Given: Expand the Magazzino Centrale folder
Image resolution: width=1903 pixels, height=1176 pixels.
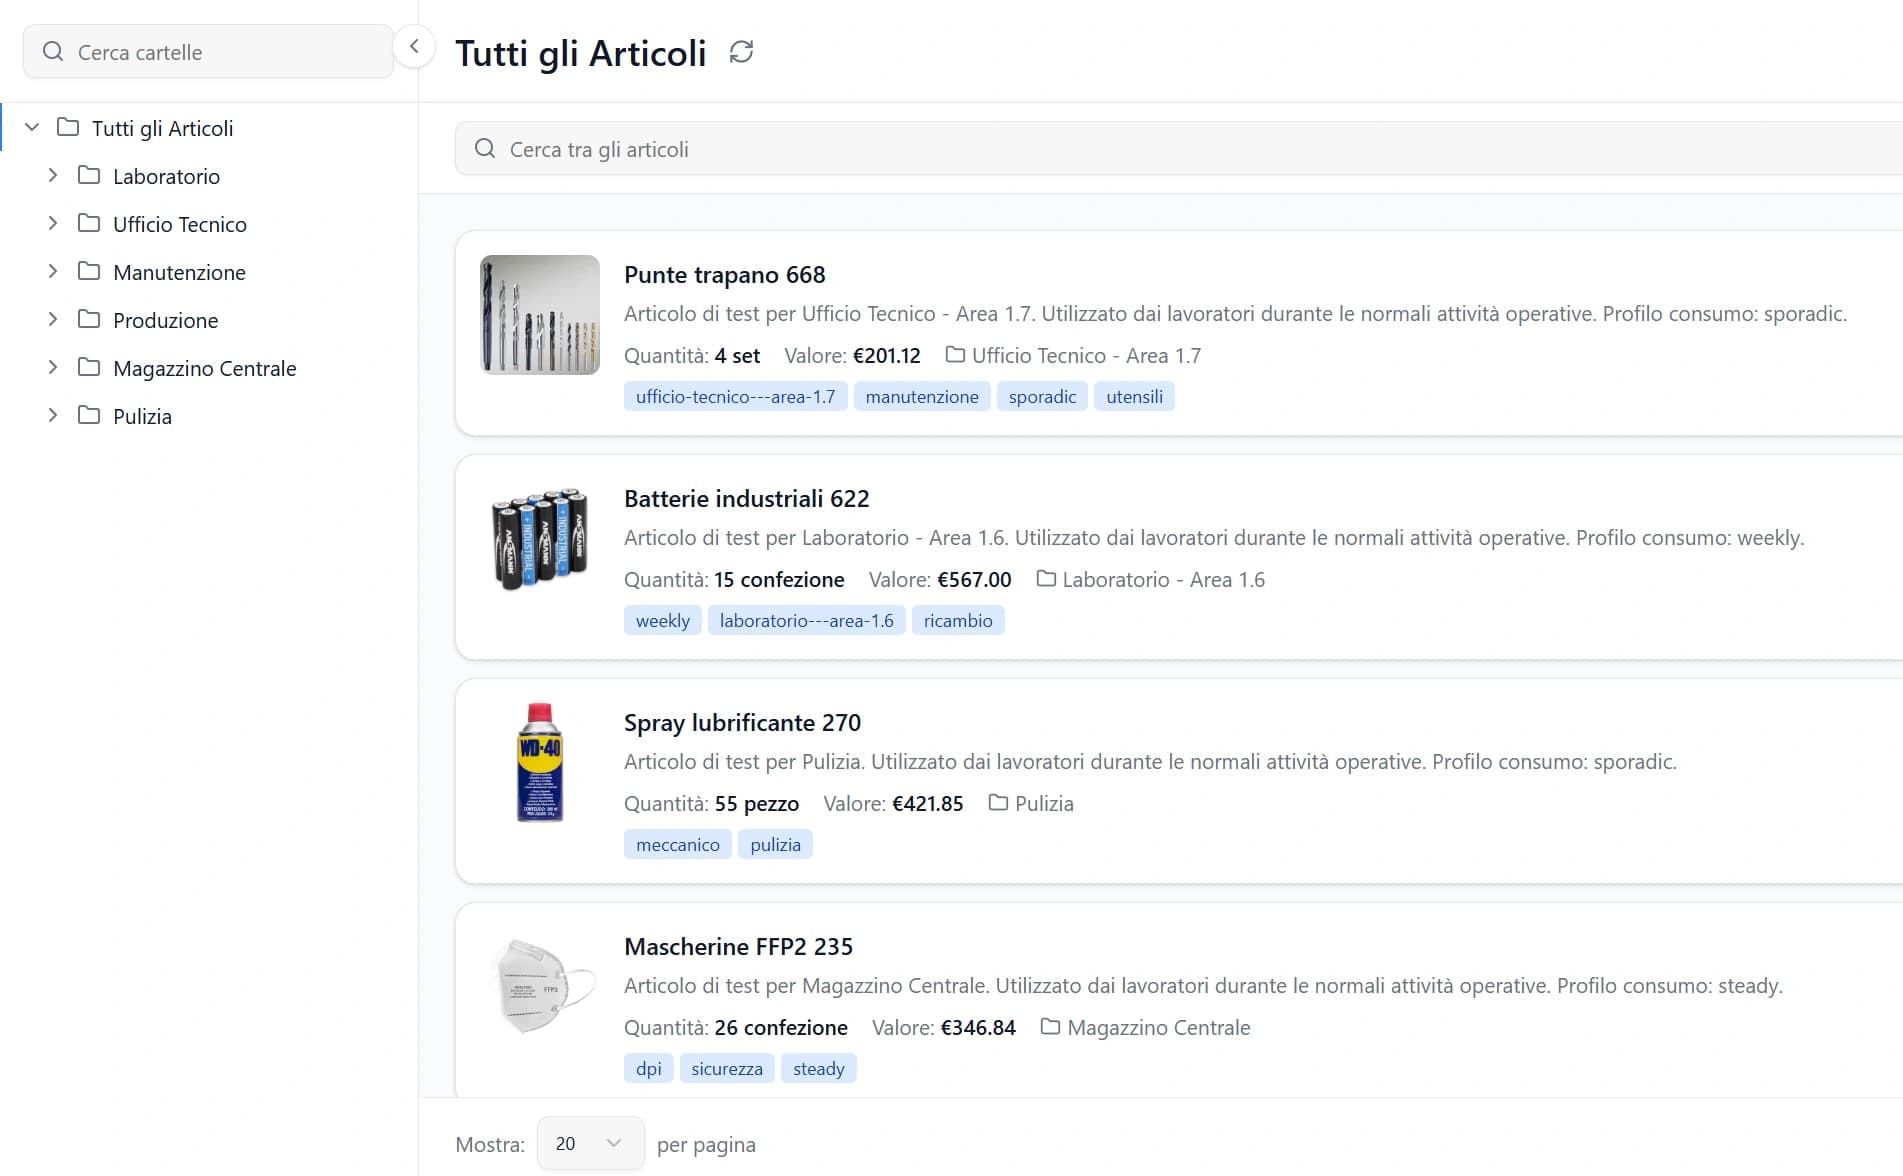Looking at the screenshot, I should click(x=53, y=367).
